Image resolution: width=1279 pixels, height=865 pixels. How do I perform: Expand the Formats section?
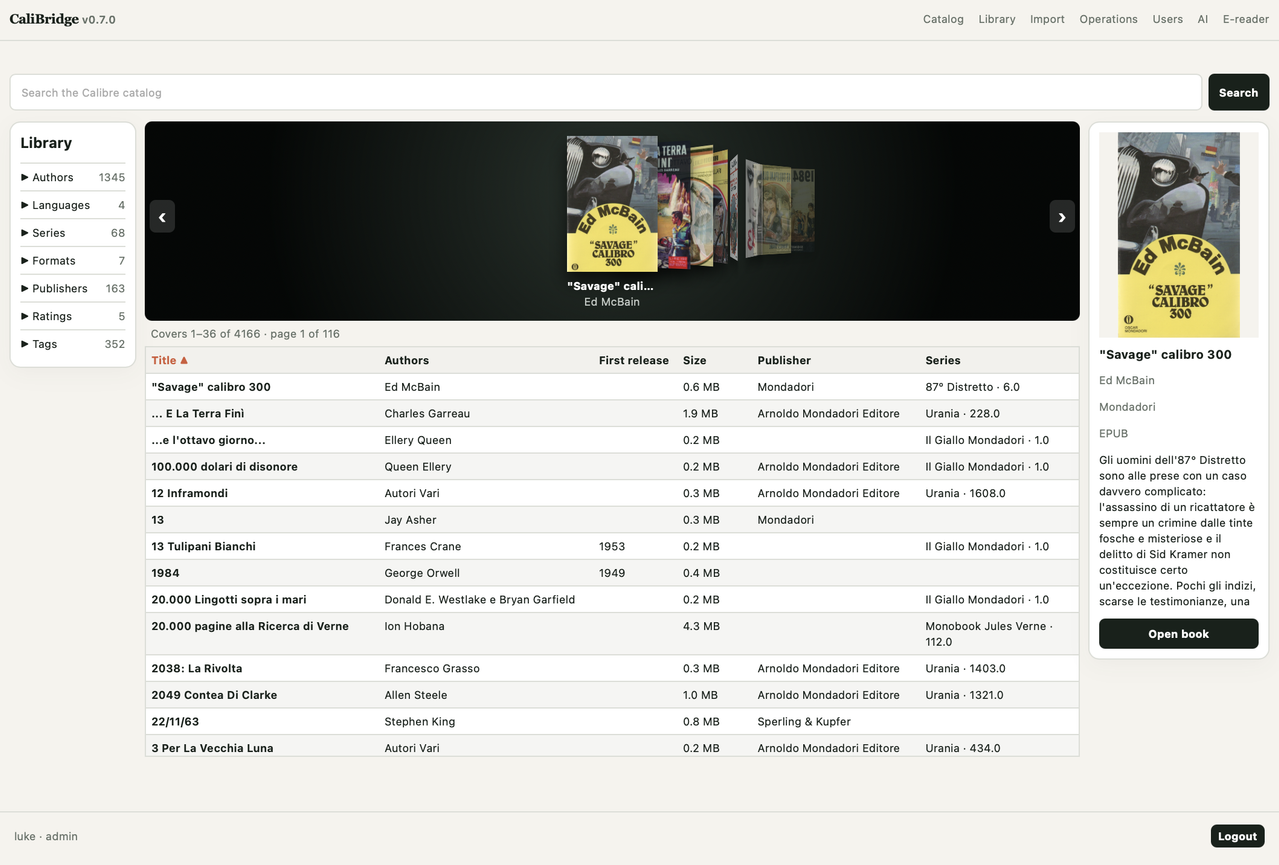point(73,261)
